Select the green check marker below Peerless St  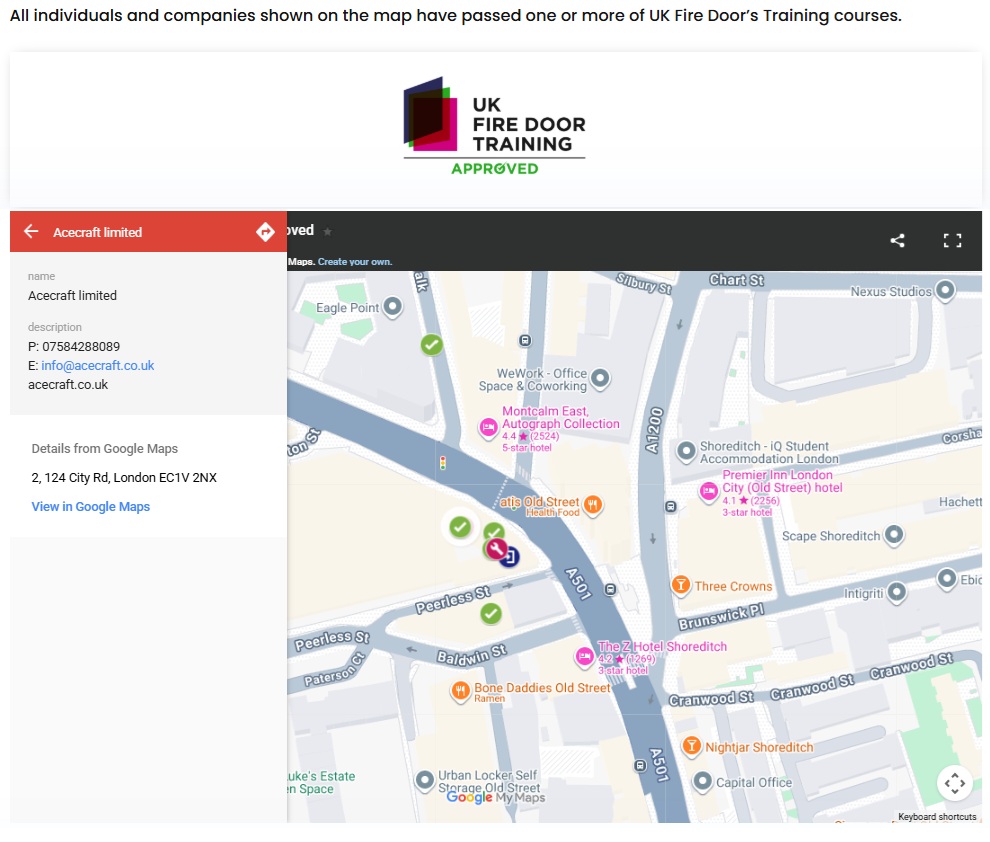point(490,613)
